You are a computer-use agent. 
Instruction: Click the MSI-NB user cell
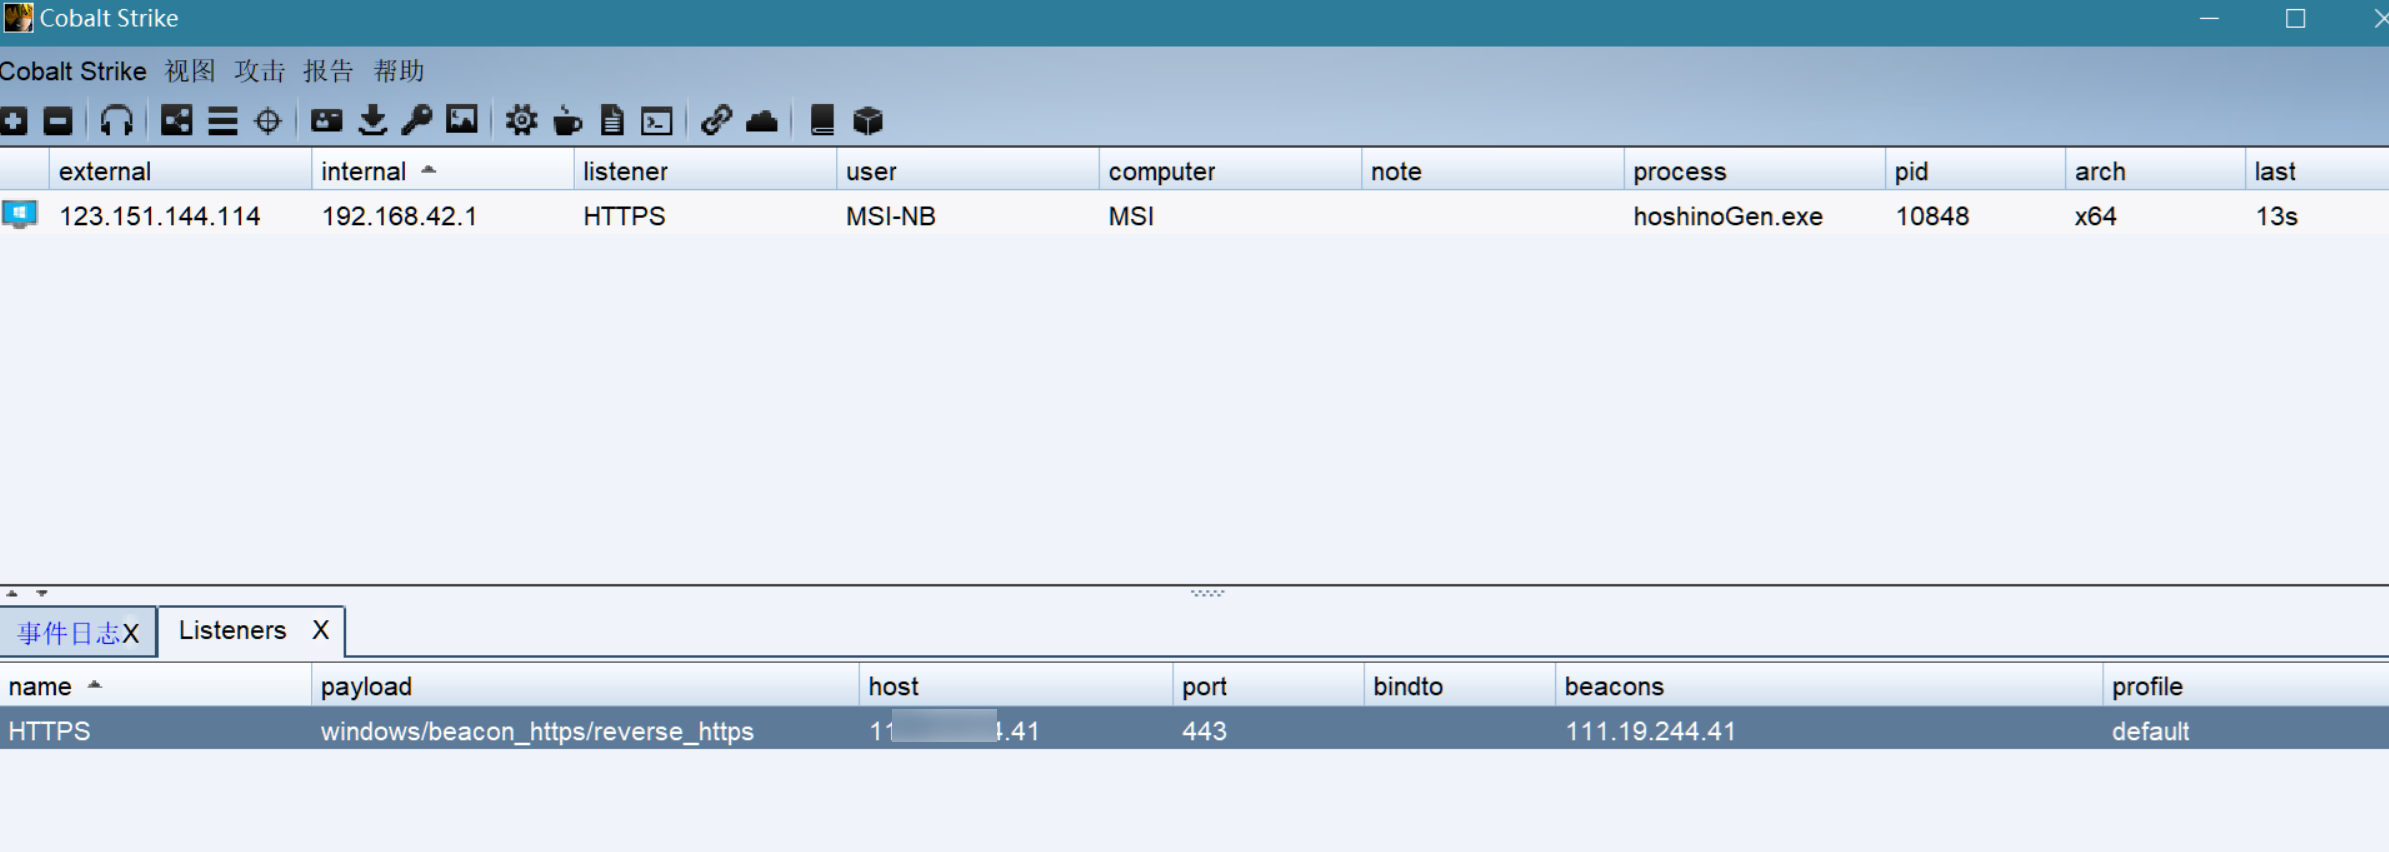coord(891,216)
